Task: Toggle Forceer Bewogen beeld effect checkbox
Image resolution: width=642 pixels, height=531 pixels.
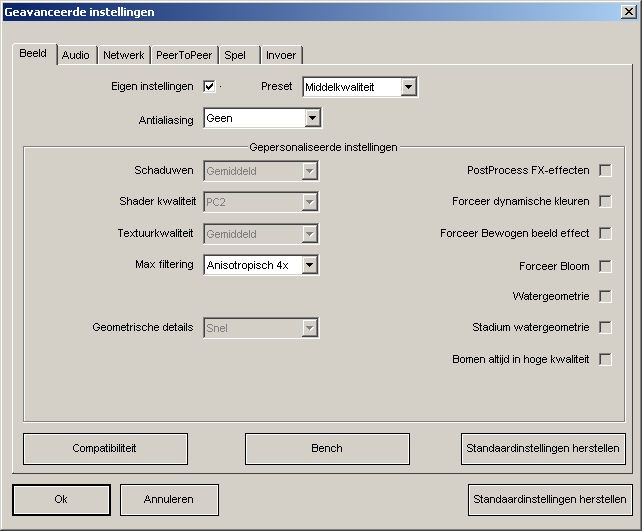Action: [x=605, y=233]
